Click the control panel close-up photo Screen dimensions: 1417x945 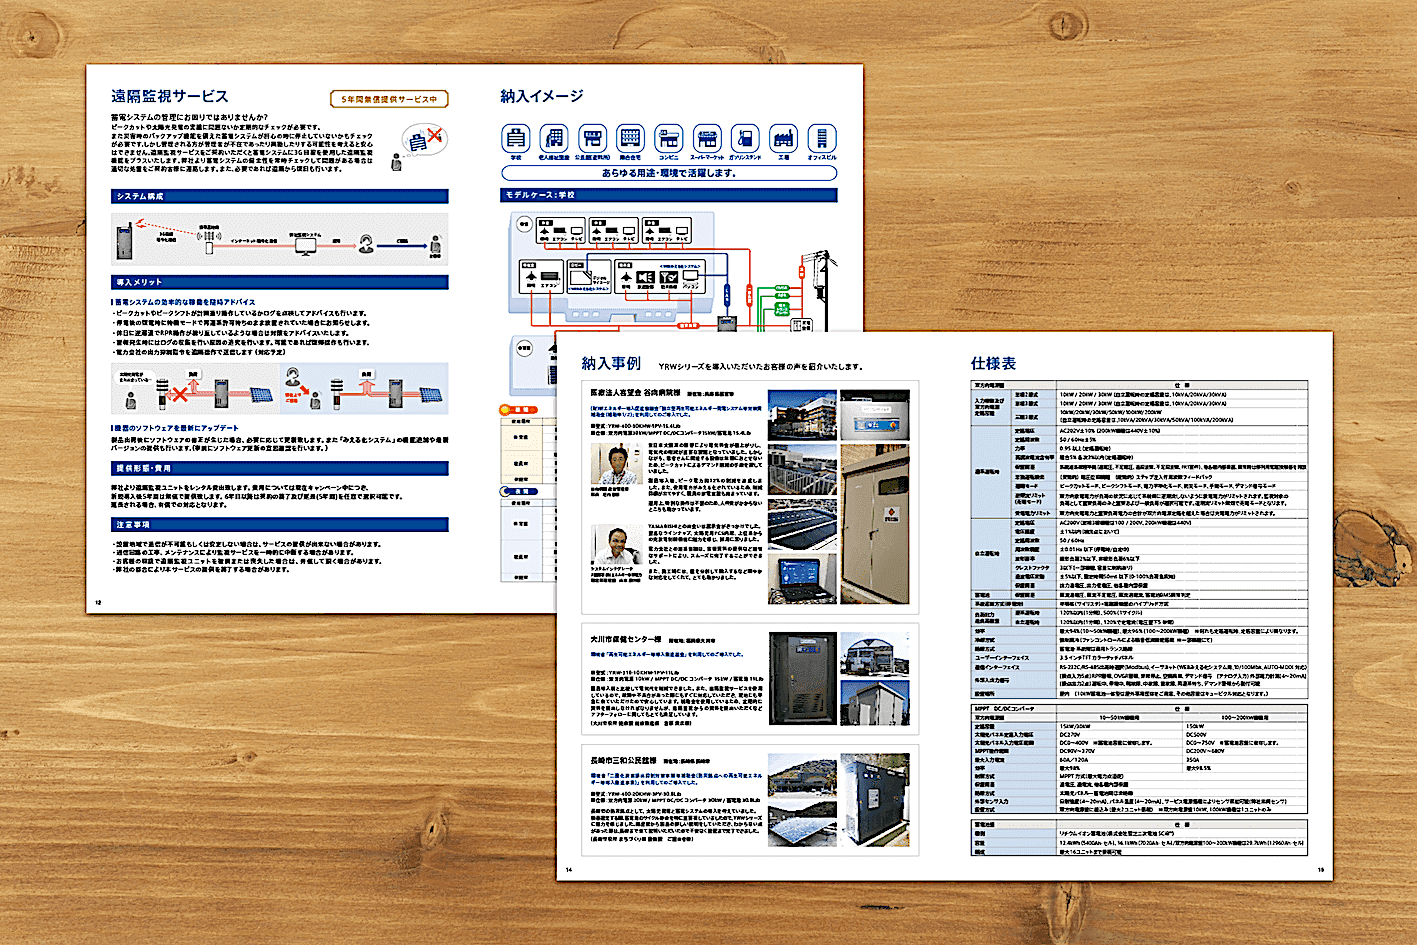[875, 416]
